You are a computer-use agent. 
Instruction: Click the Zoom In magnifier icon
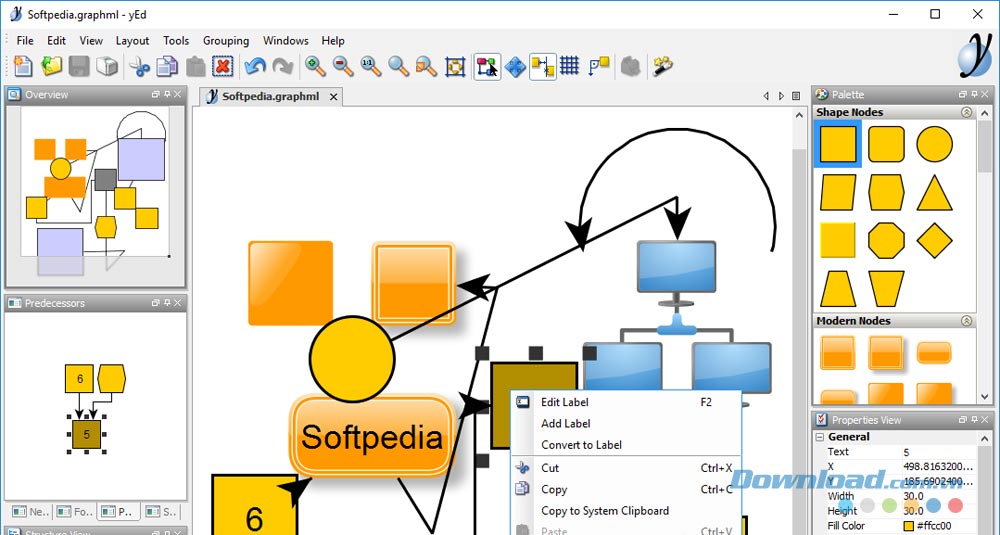point(315,67)
